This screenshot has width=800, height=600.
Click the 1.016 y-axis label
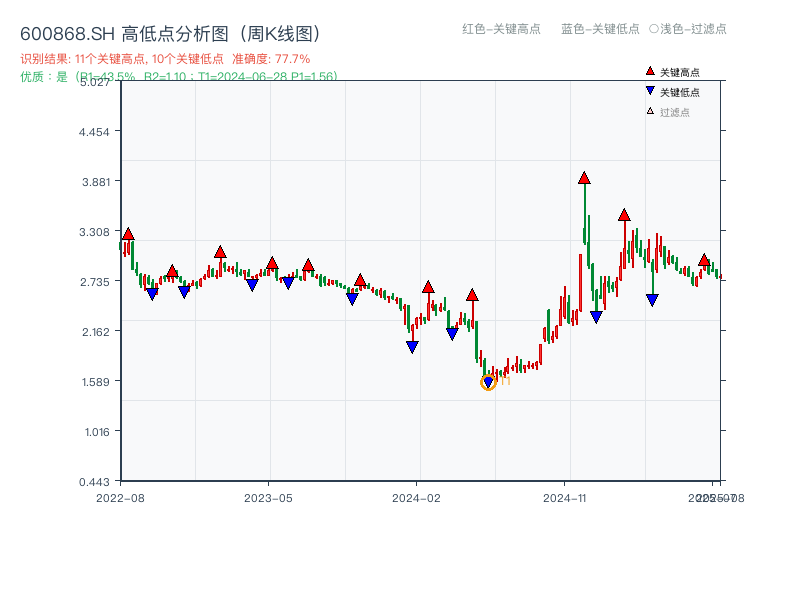click(97, 432)
